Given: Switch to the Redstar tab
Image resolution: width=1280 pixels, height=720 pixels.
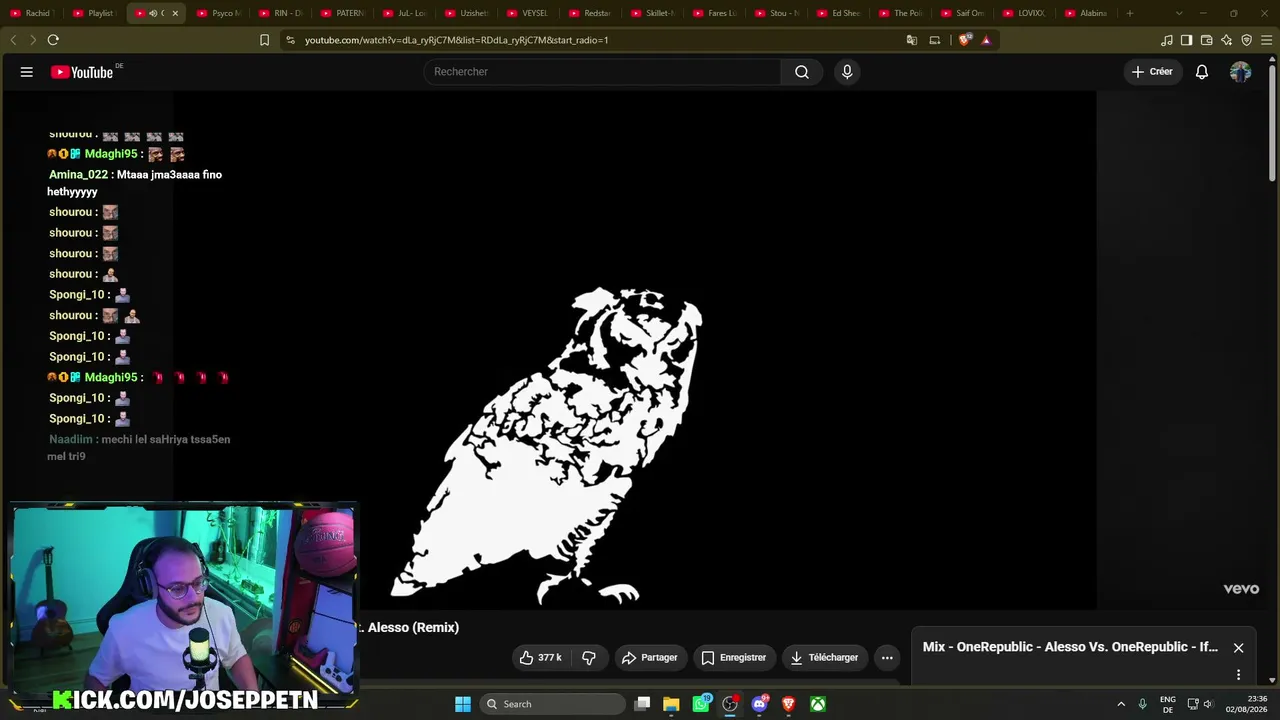Looking at the screenshot, I should pos(591,13).
